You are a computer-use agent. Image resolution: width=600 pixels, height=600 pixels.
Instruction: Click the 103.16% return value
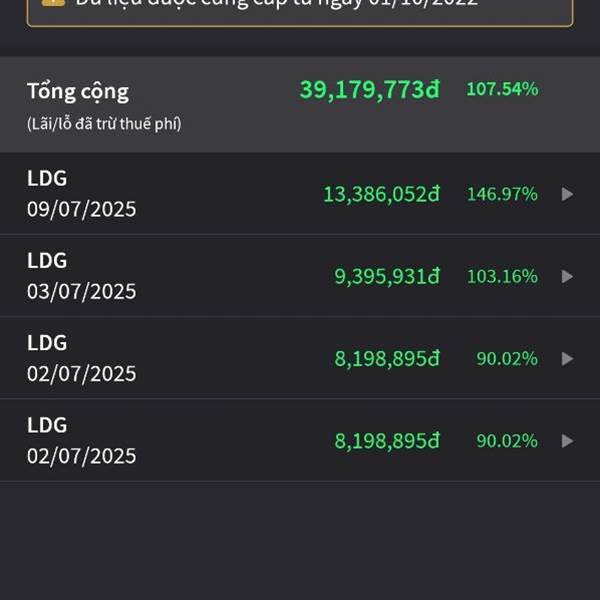(x=502, y=276)
